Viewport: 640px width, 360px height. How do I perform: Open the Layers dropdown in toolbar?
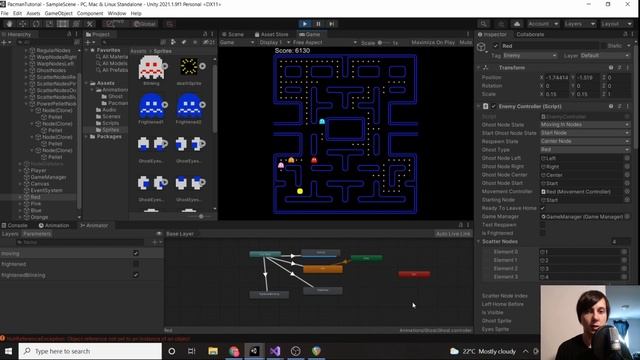point(580,24)
